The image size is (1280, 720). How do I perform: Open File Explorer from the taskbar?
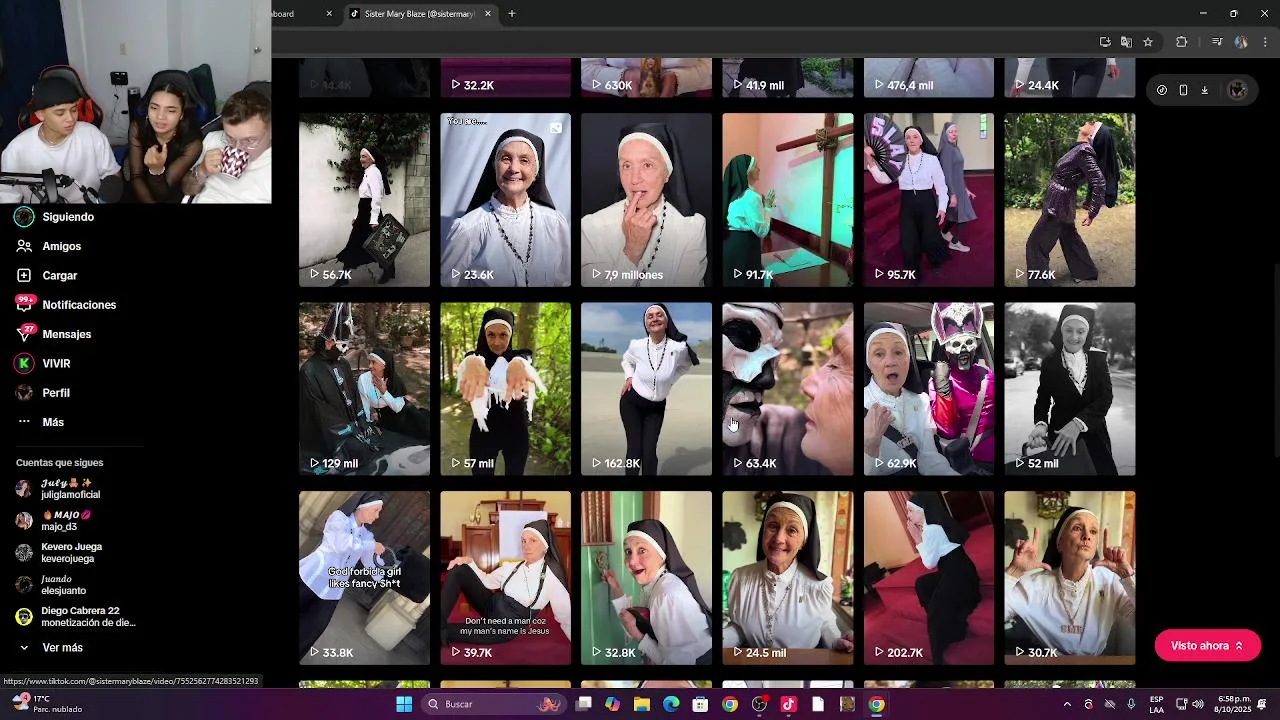[x=642, y=704]
